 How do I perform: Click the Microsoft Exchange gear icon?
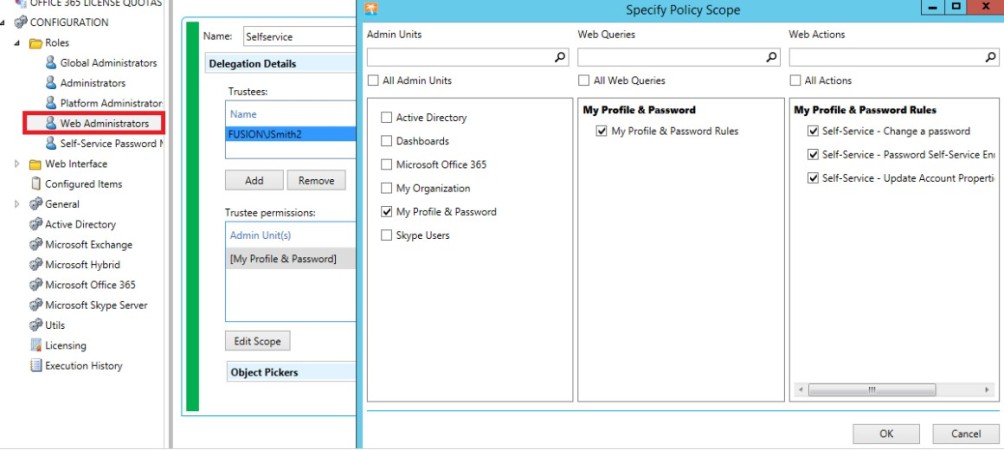tap(36, 245)
